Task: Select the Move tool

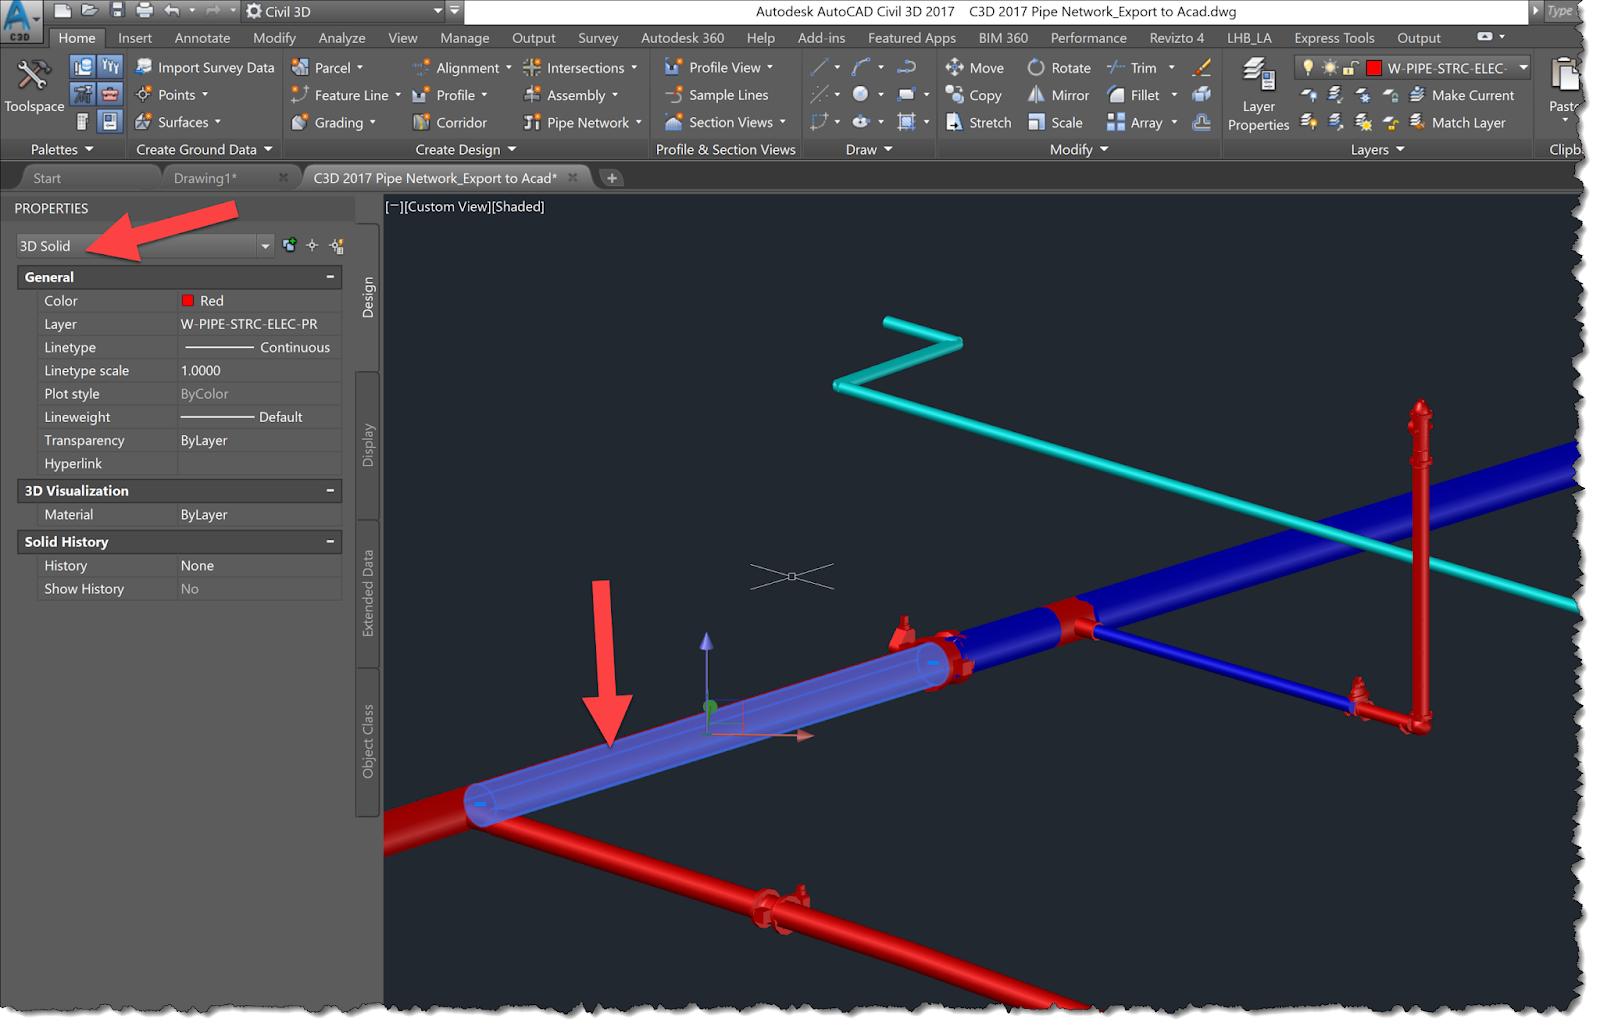Action: pos(975,68)
